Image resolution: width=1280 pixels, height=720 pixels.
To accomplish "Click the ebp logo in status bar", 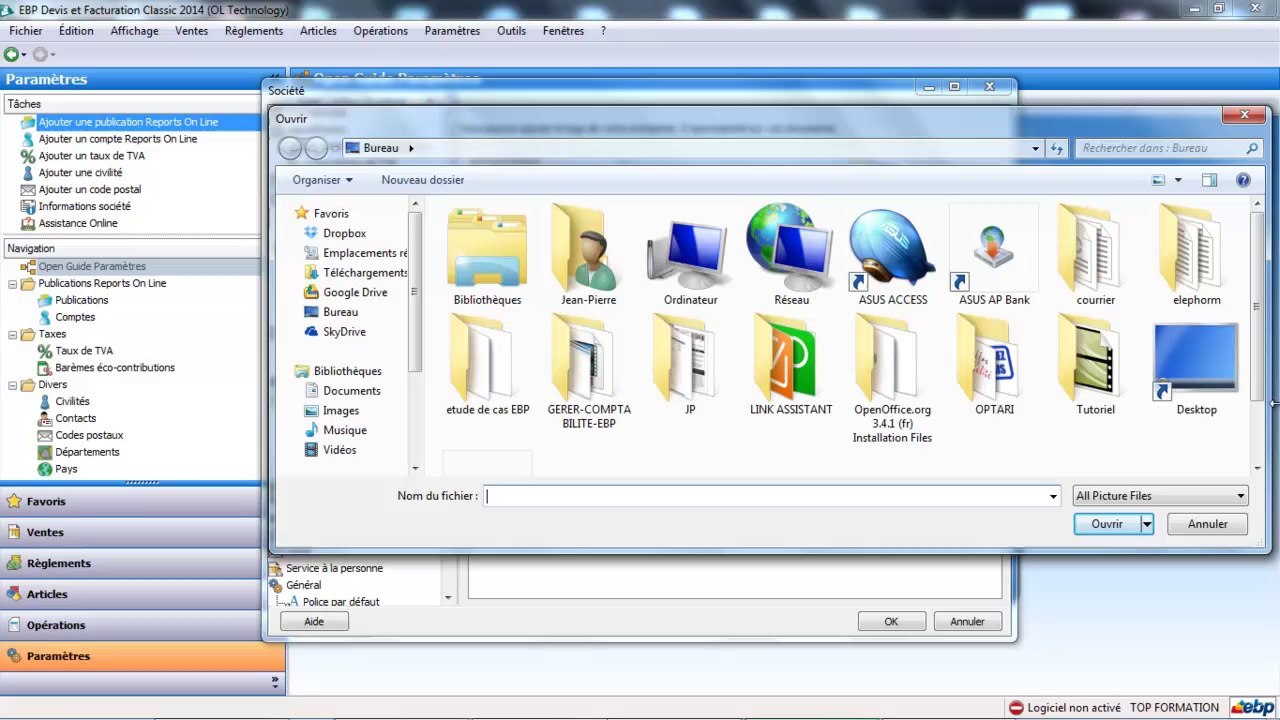I will (1253, 707).
